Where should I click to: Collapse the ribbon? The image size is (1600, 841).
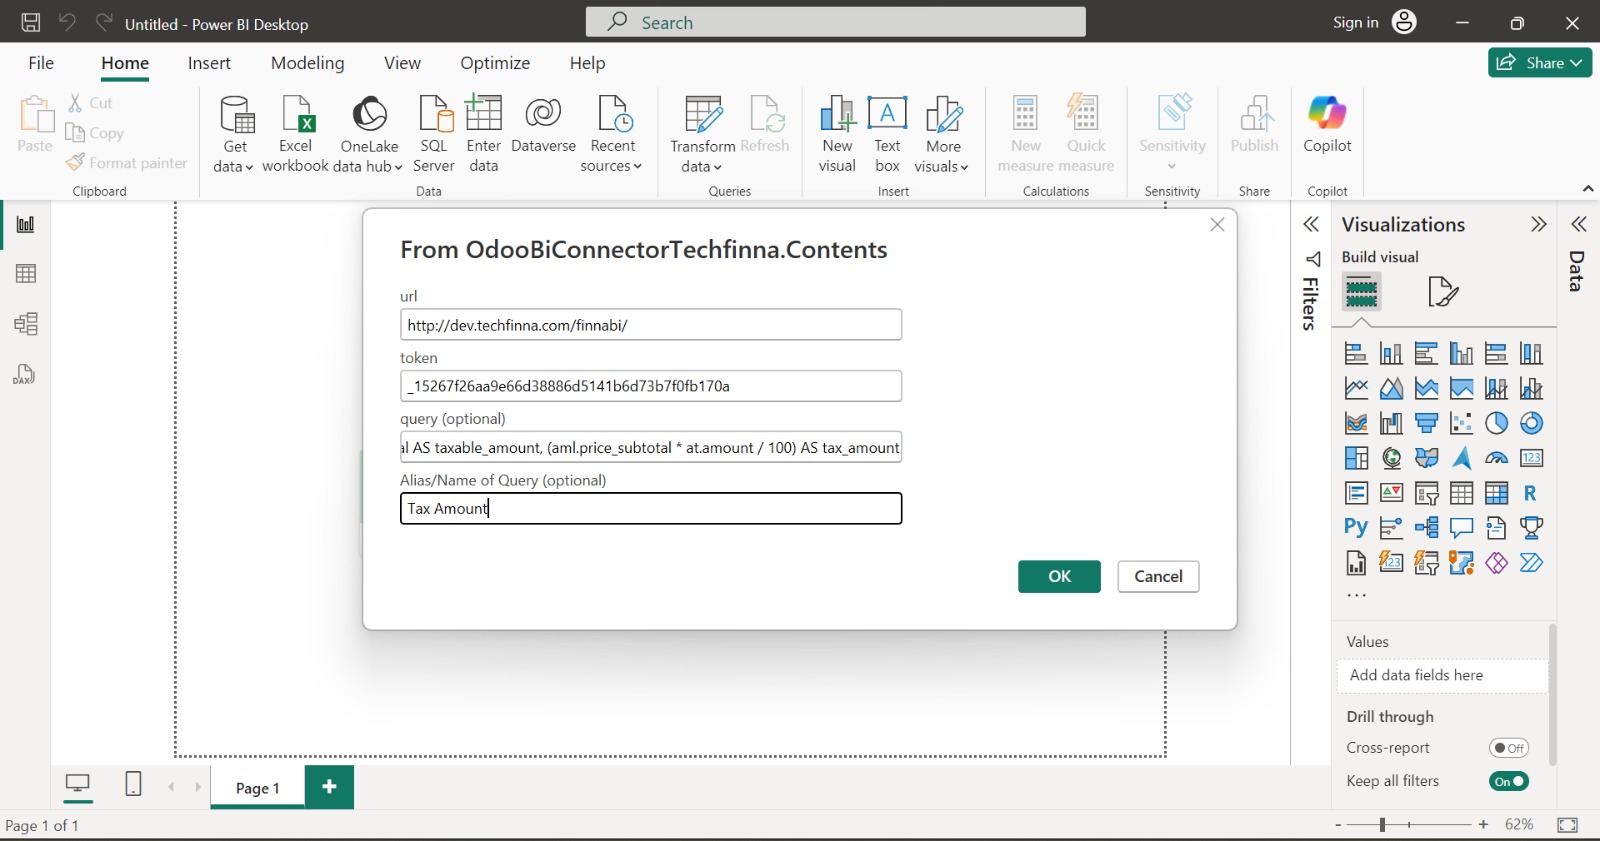click(x=1587, y=188)
